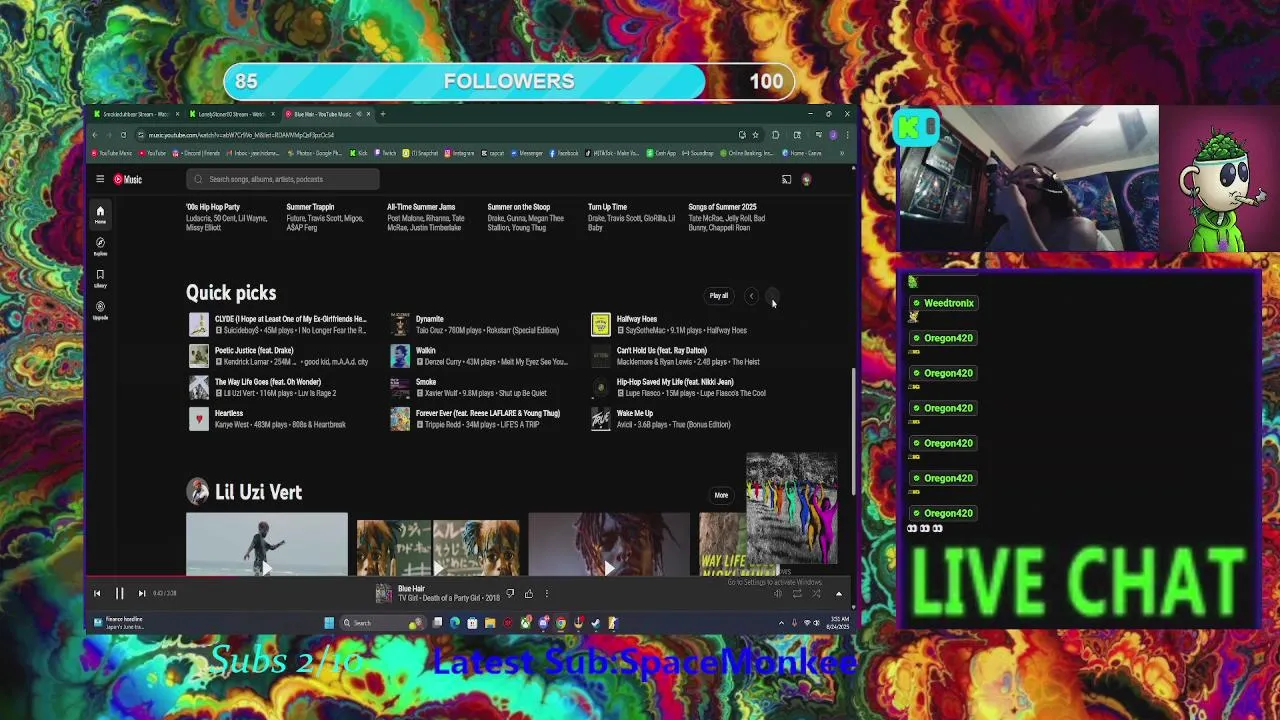Open Library in the left sidebar
The image size is (1280, 720).
[x=100, y=278]
